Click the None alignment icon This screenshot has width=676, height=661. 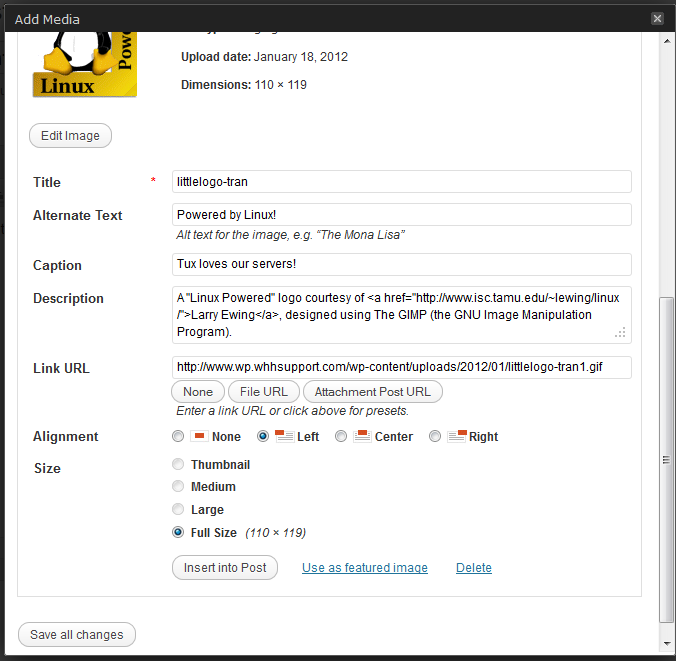click(x=199, y=436)
